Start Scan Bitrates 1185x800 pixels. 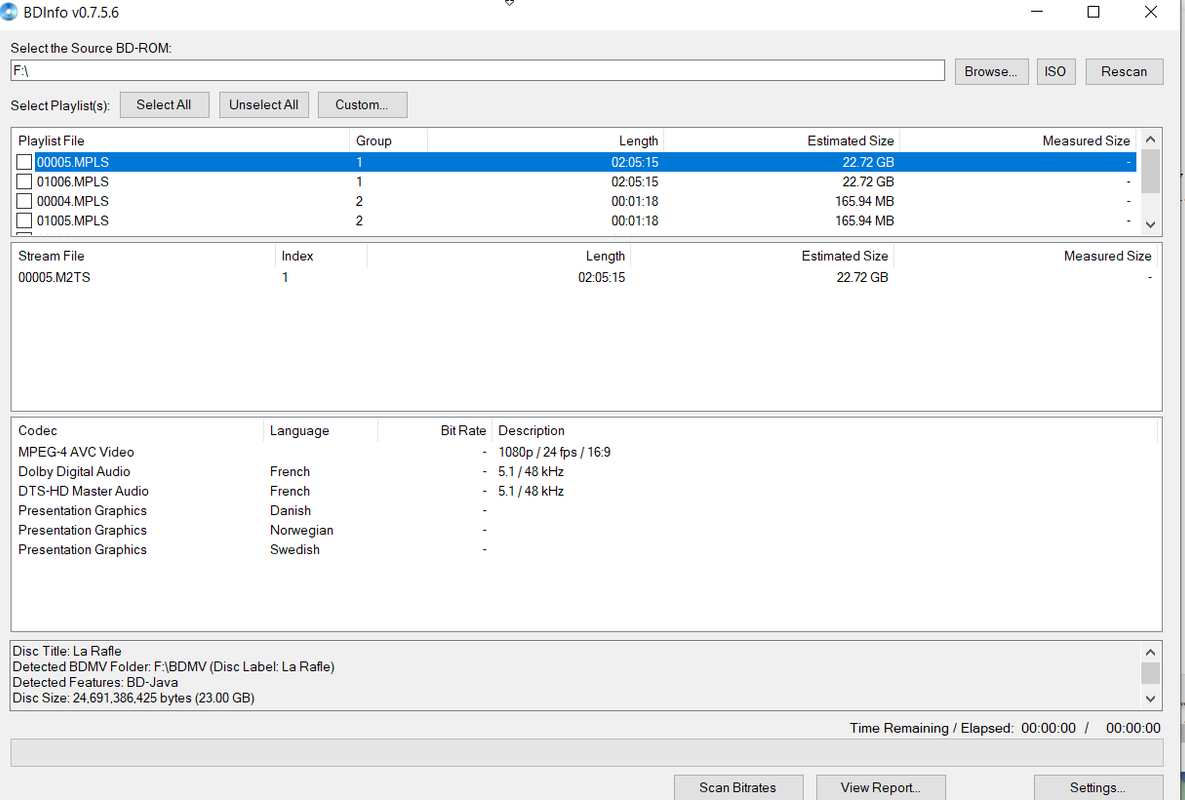coord(738,787)
